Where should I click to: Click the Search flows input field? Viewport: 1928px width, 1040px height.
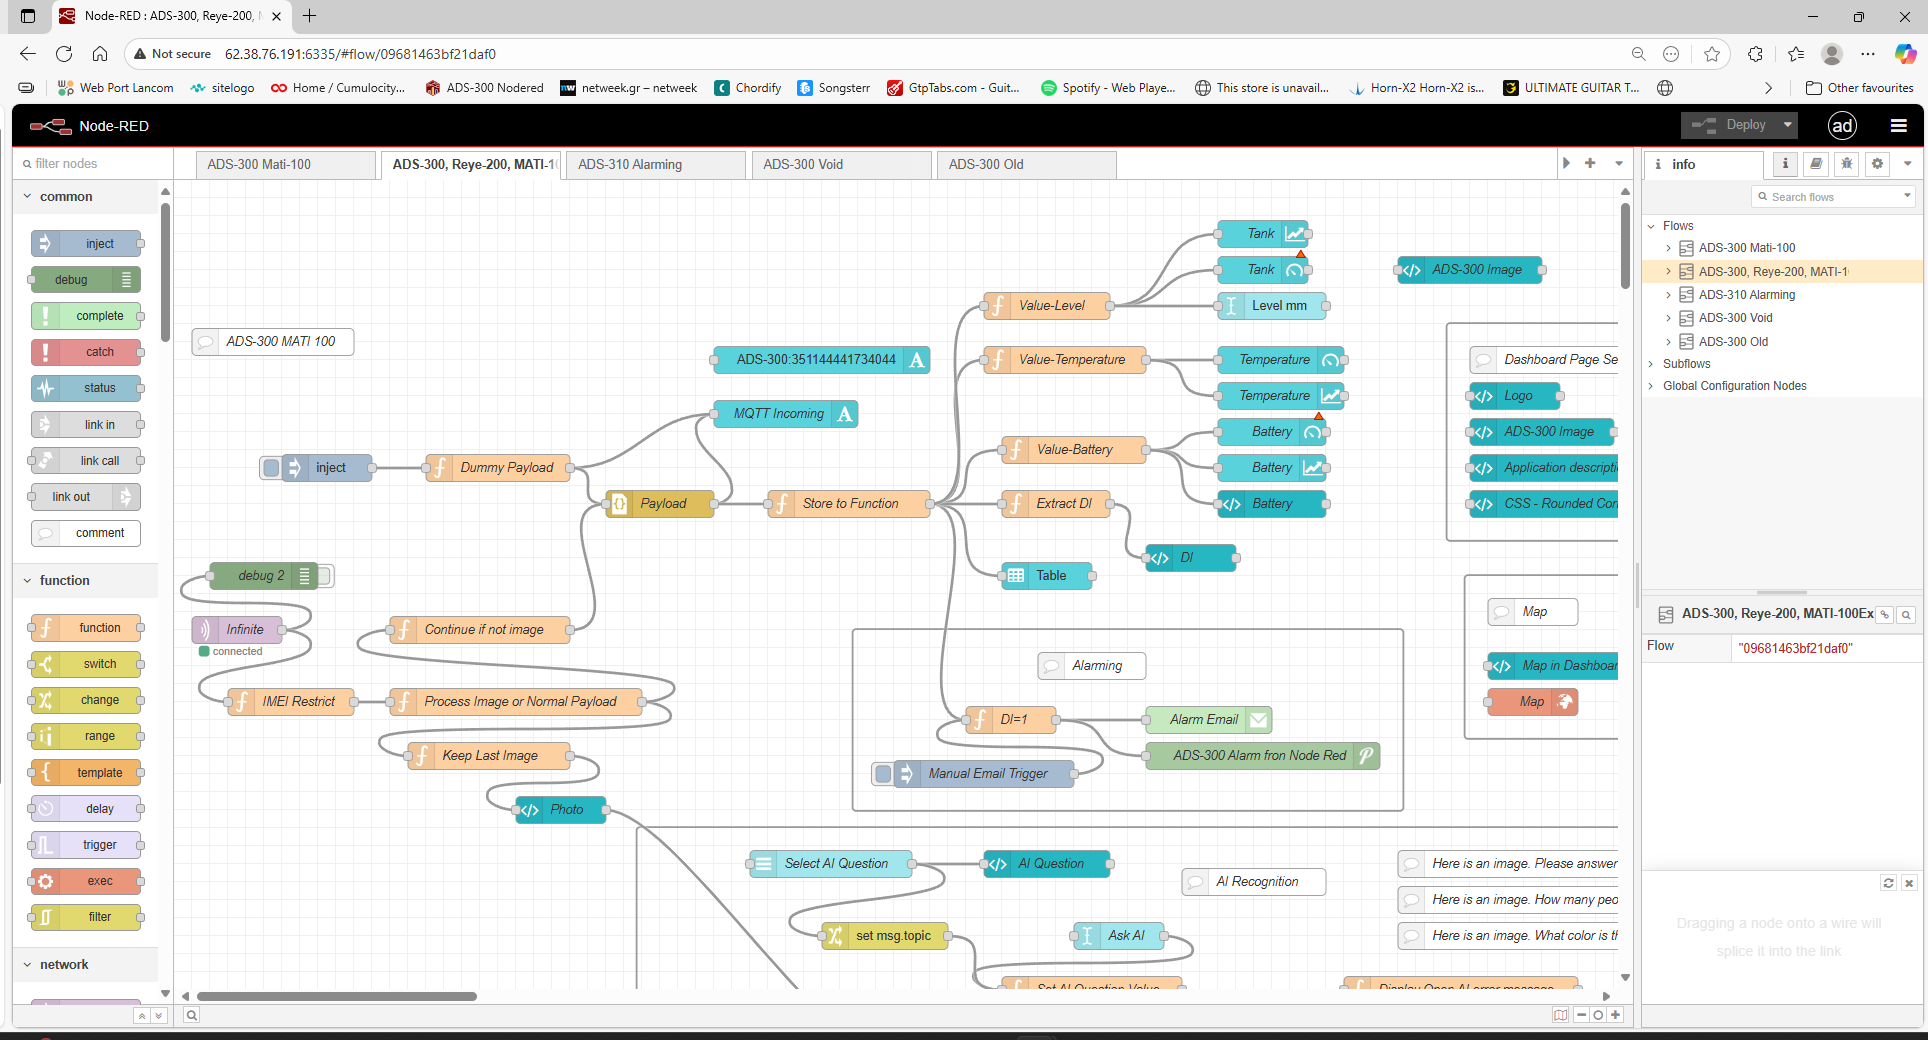[x=1832, y=197]
